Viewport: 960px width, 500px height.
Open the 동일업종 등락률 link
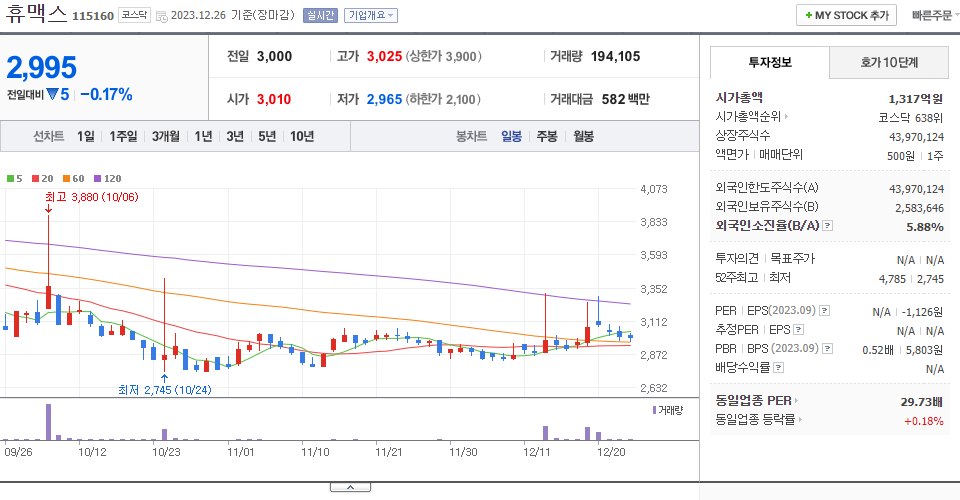coord(759,420)
